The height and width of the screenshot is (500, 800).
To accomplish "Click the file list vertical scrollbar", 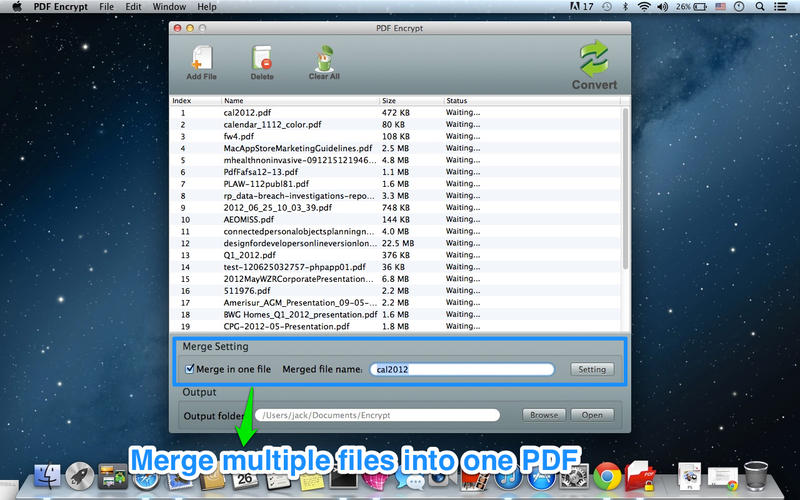I will (626, 188).
